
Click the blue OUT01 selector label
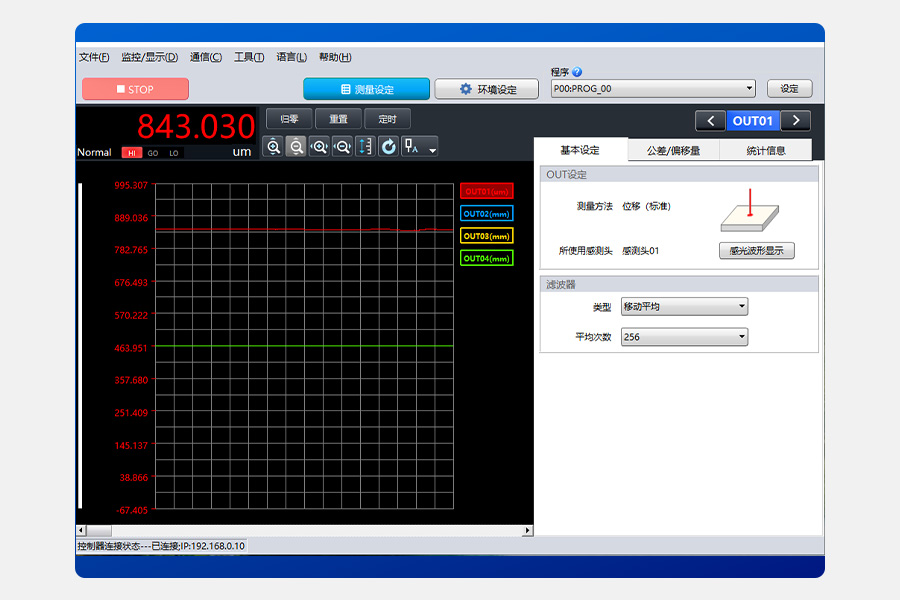(x=753, y=121)
